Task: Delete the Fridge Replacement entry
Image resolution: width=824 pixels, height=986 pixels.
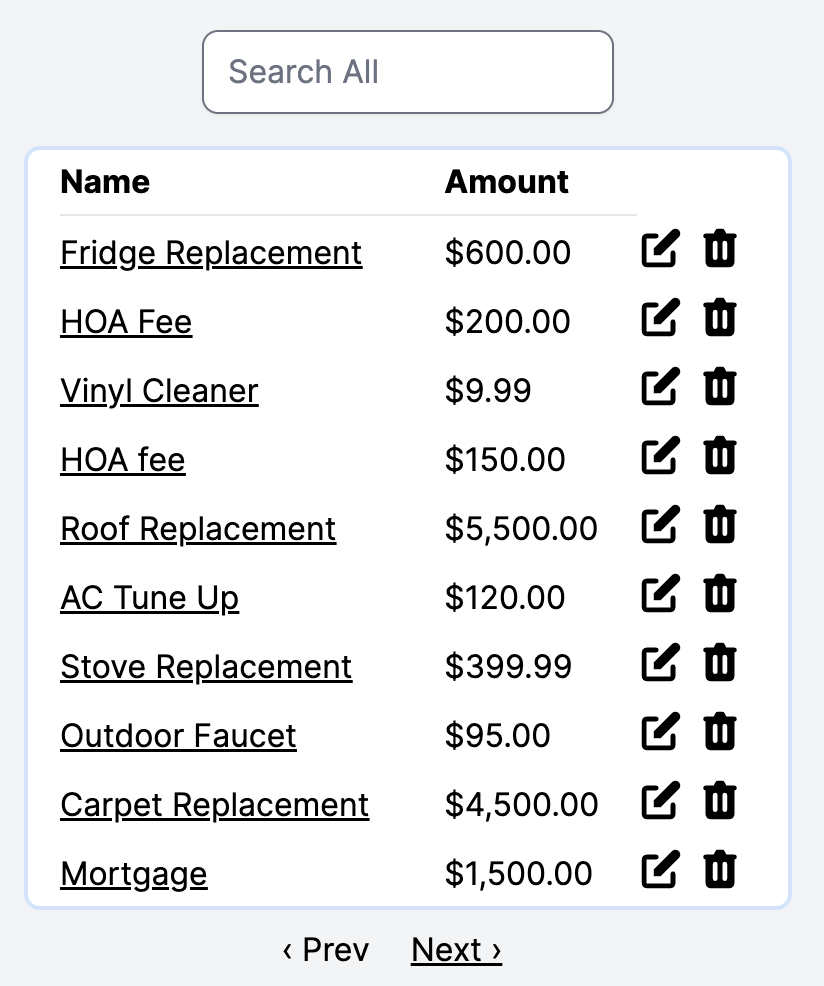Action: (720, 249)
